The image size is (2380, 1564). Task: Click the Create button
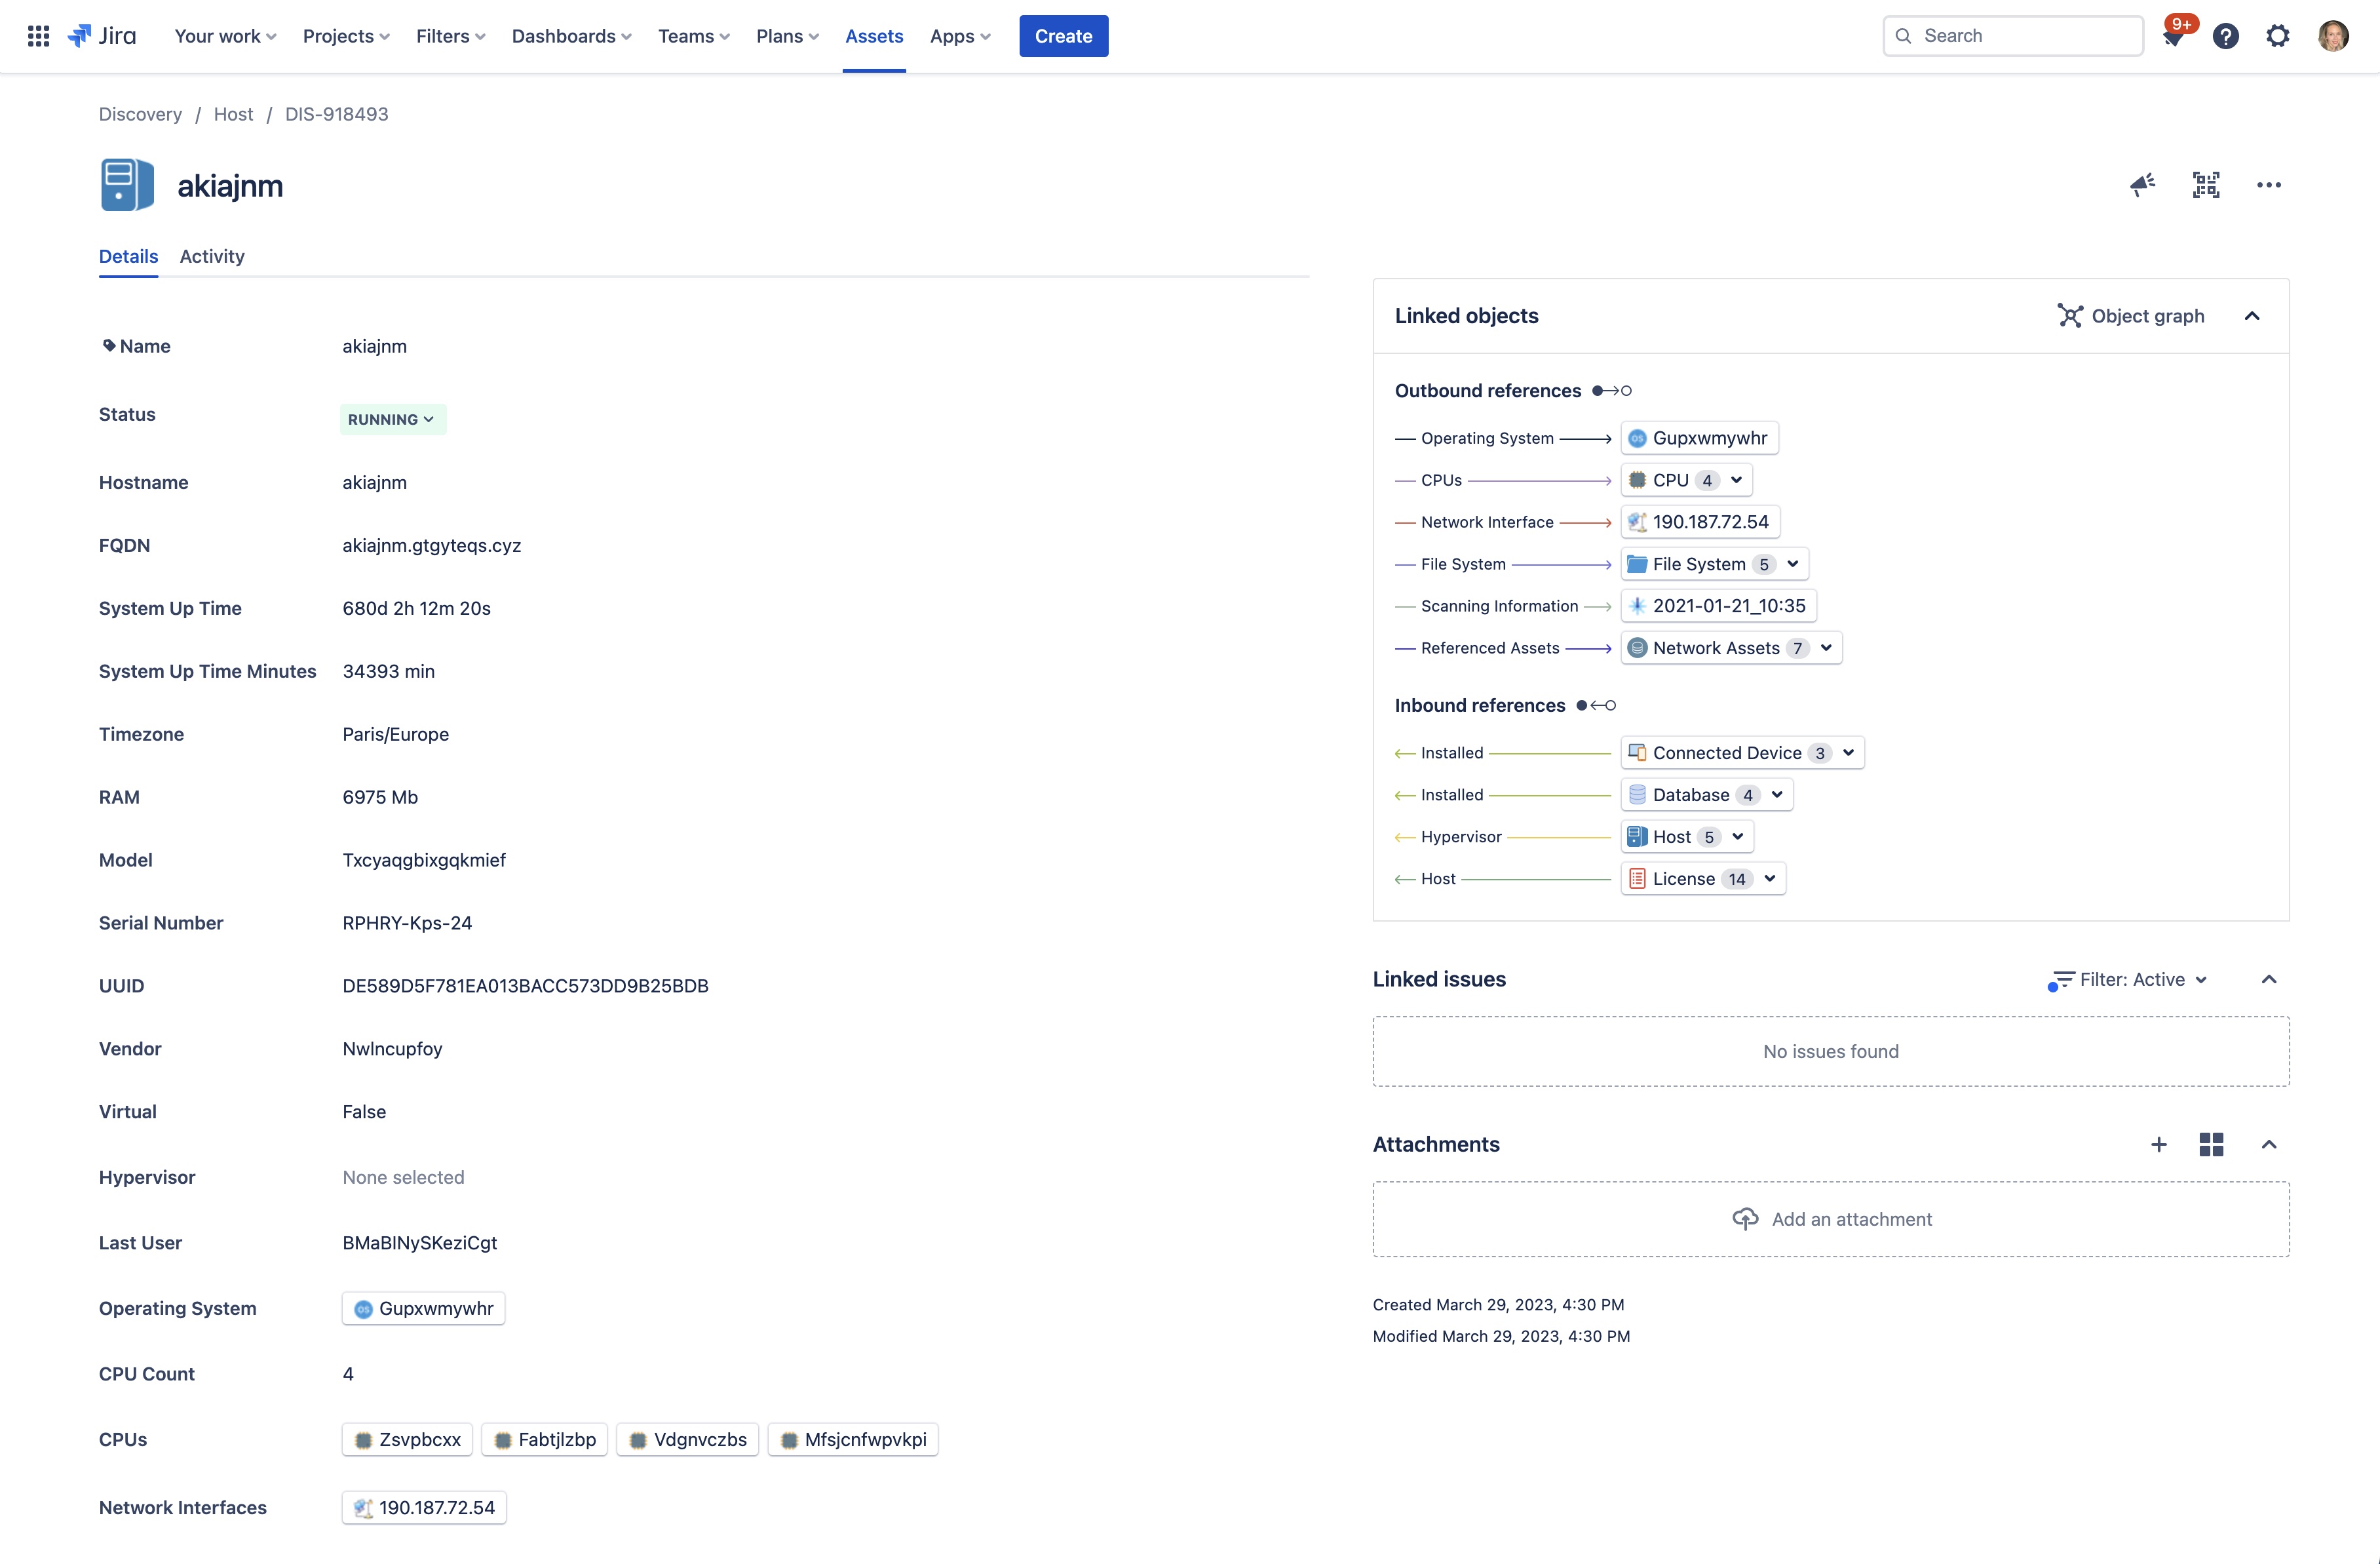[1063, 35]
